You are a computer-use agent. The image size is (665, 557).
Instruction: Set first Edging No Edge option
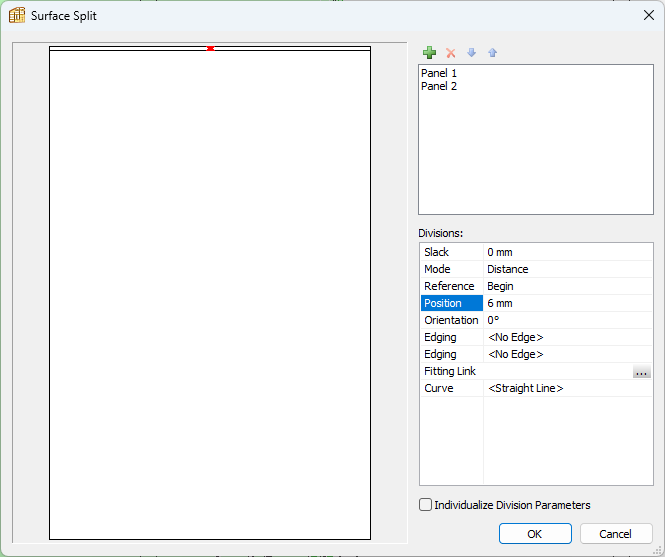pyautogui.click(x=567, y=337)
